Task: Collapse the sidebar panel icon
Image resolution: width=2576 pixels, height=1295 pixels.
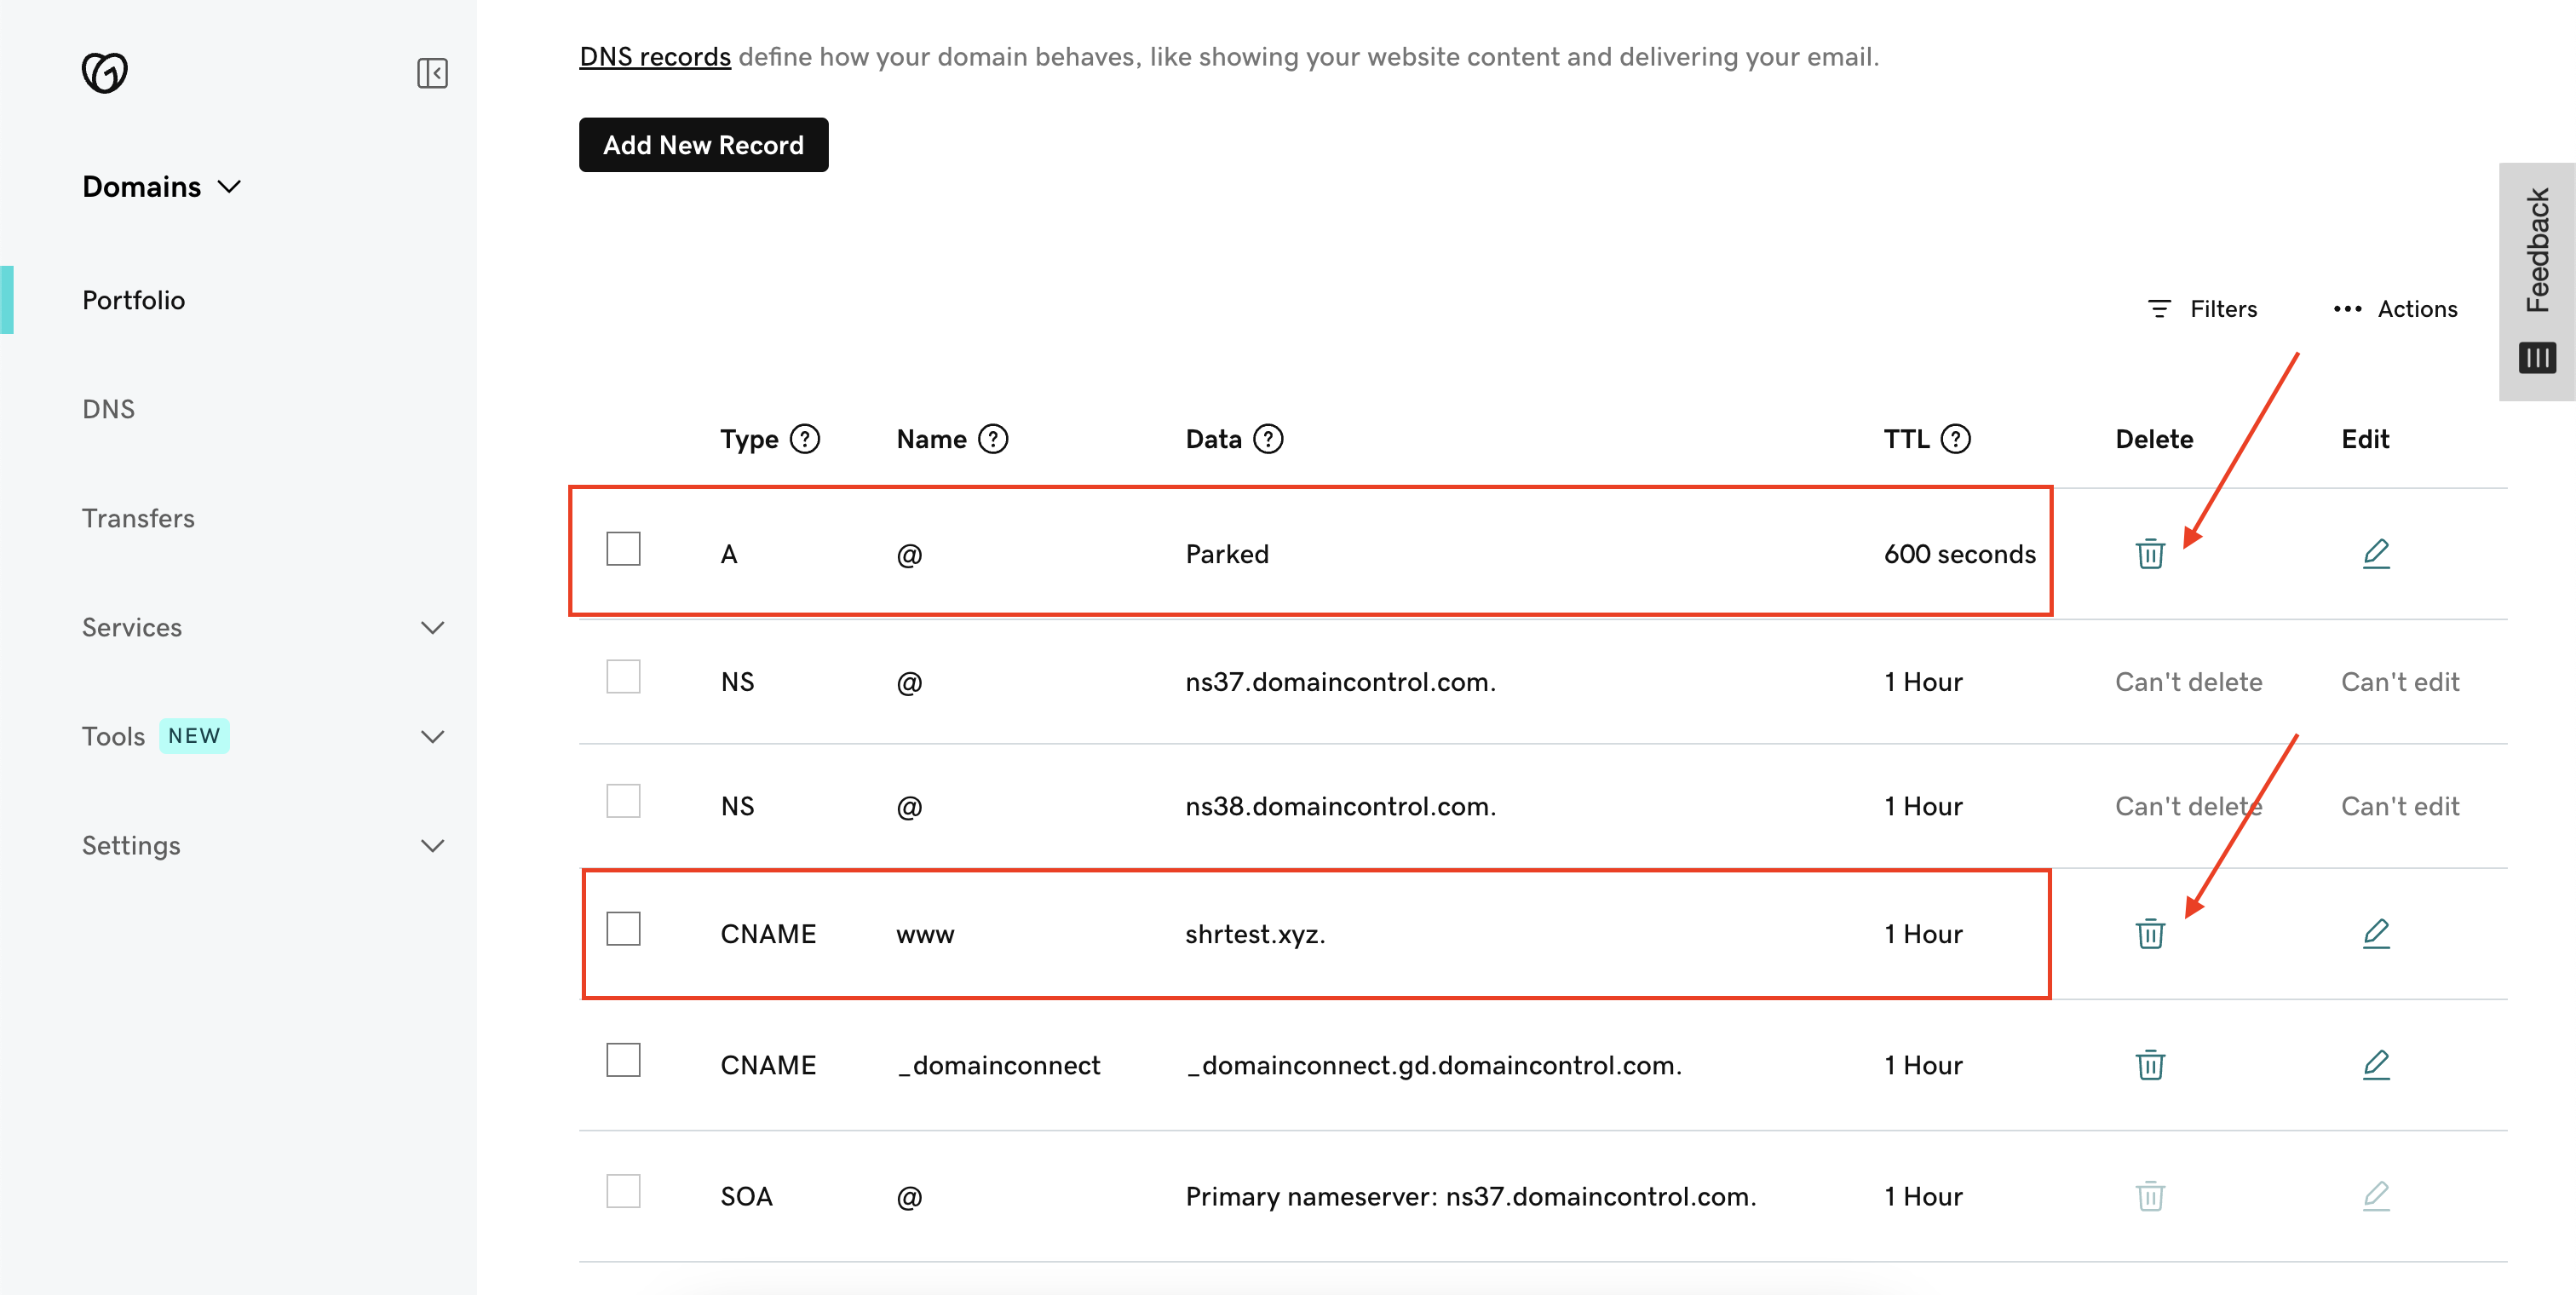Action: pyautogui.click(x=432, y=73)
